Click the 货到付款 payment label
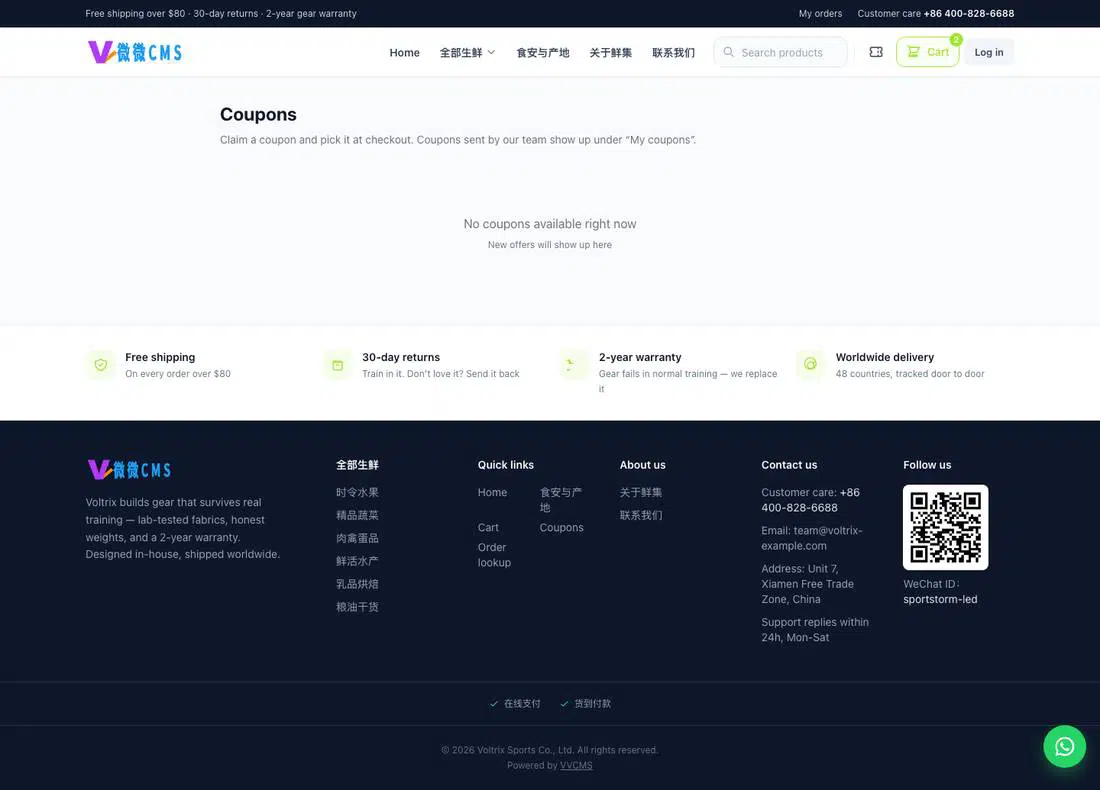The image size is (1100, 790). click(x=593, y=704)
